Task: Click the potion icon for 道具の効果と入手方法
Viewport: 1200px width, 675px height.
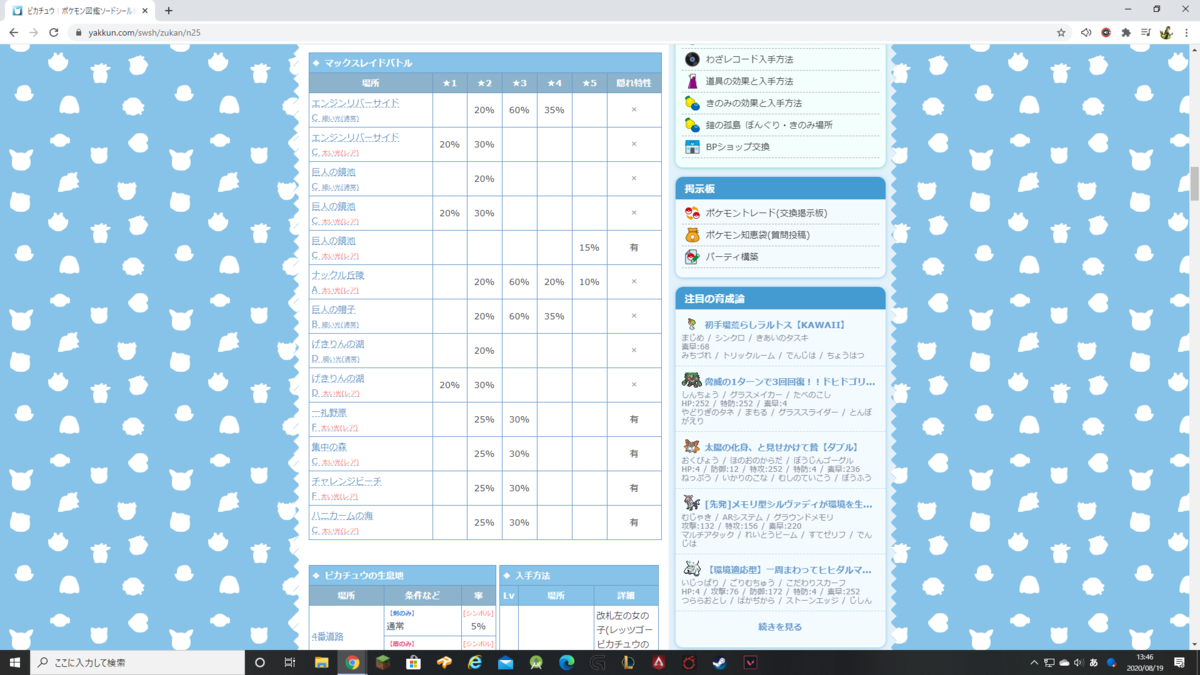Action: 691,81
